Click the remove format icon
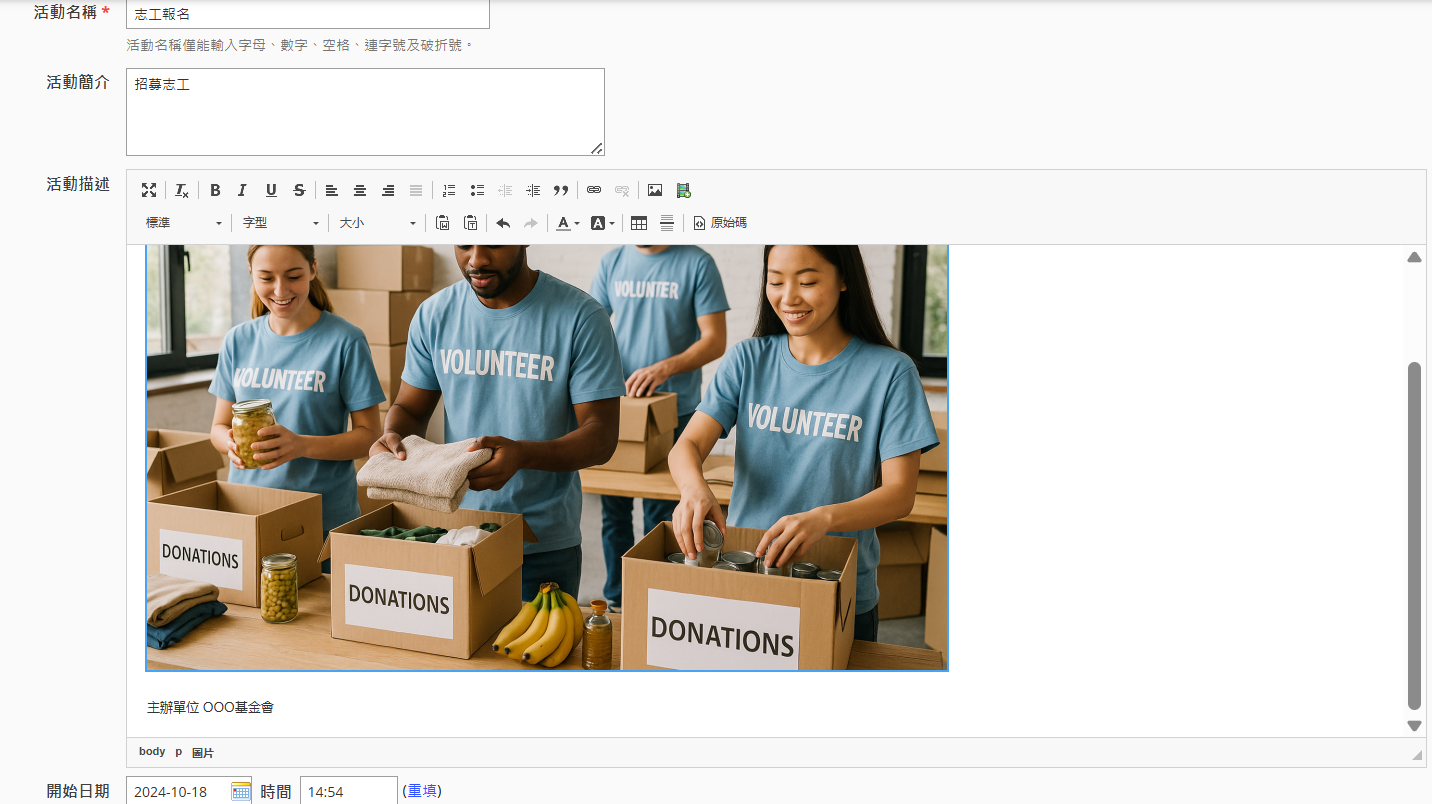 pyautogui.click(x=181, y=190)
